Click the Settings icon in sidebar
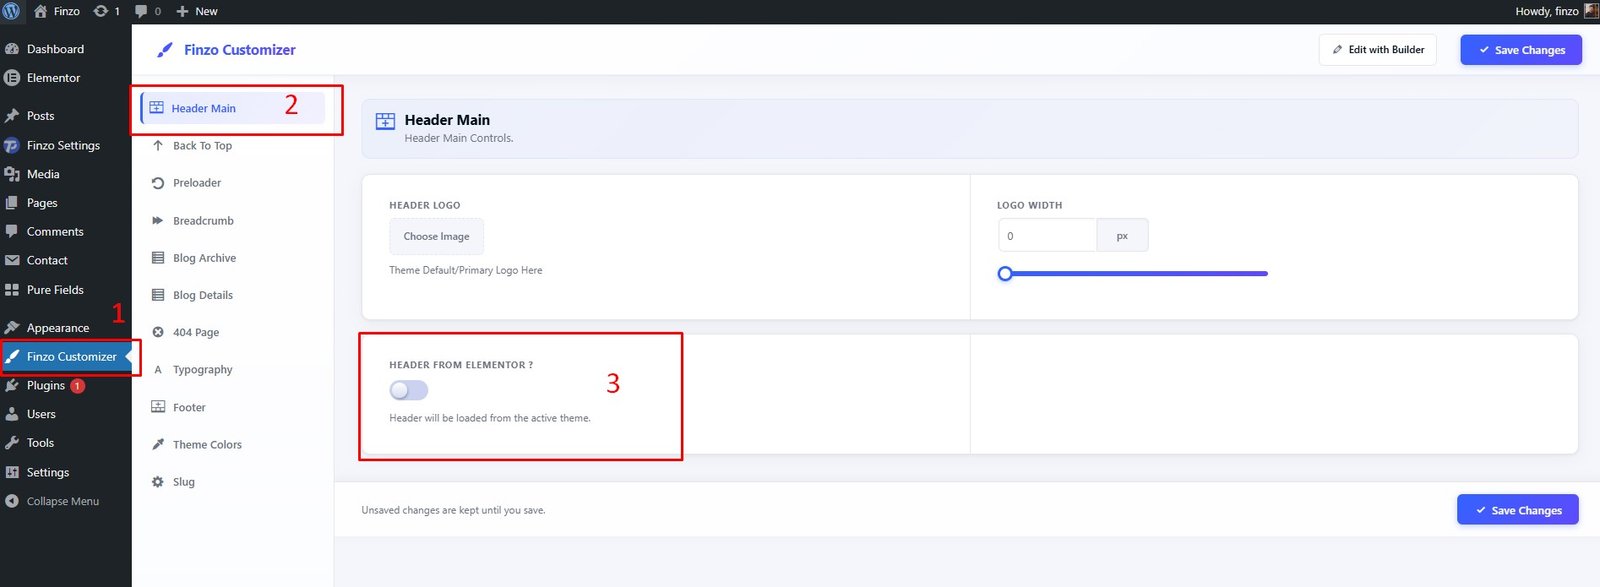The height and width of the screenshot is (587, 1600). pyautogui.click(x=12, y=472)
